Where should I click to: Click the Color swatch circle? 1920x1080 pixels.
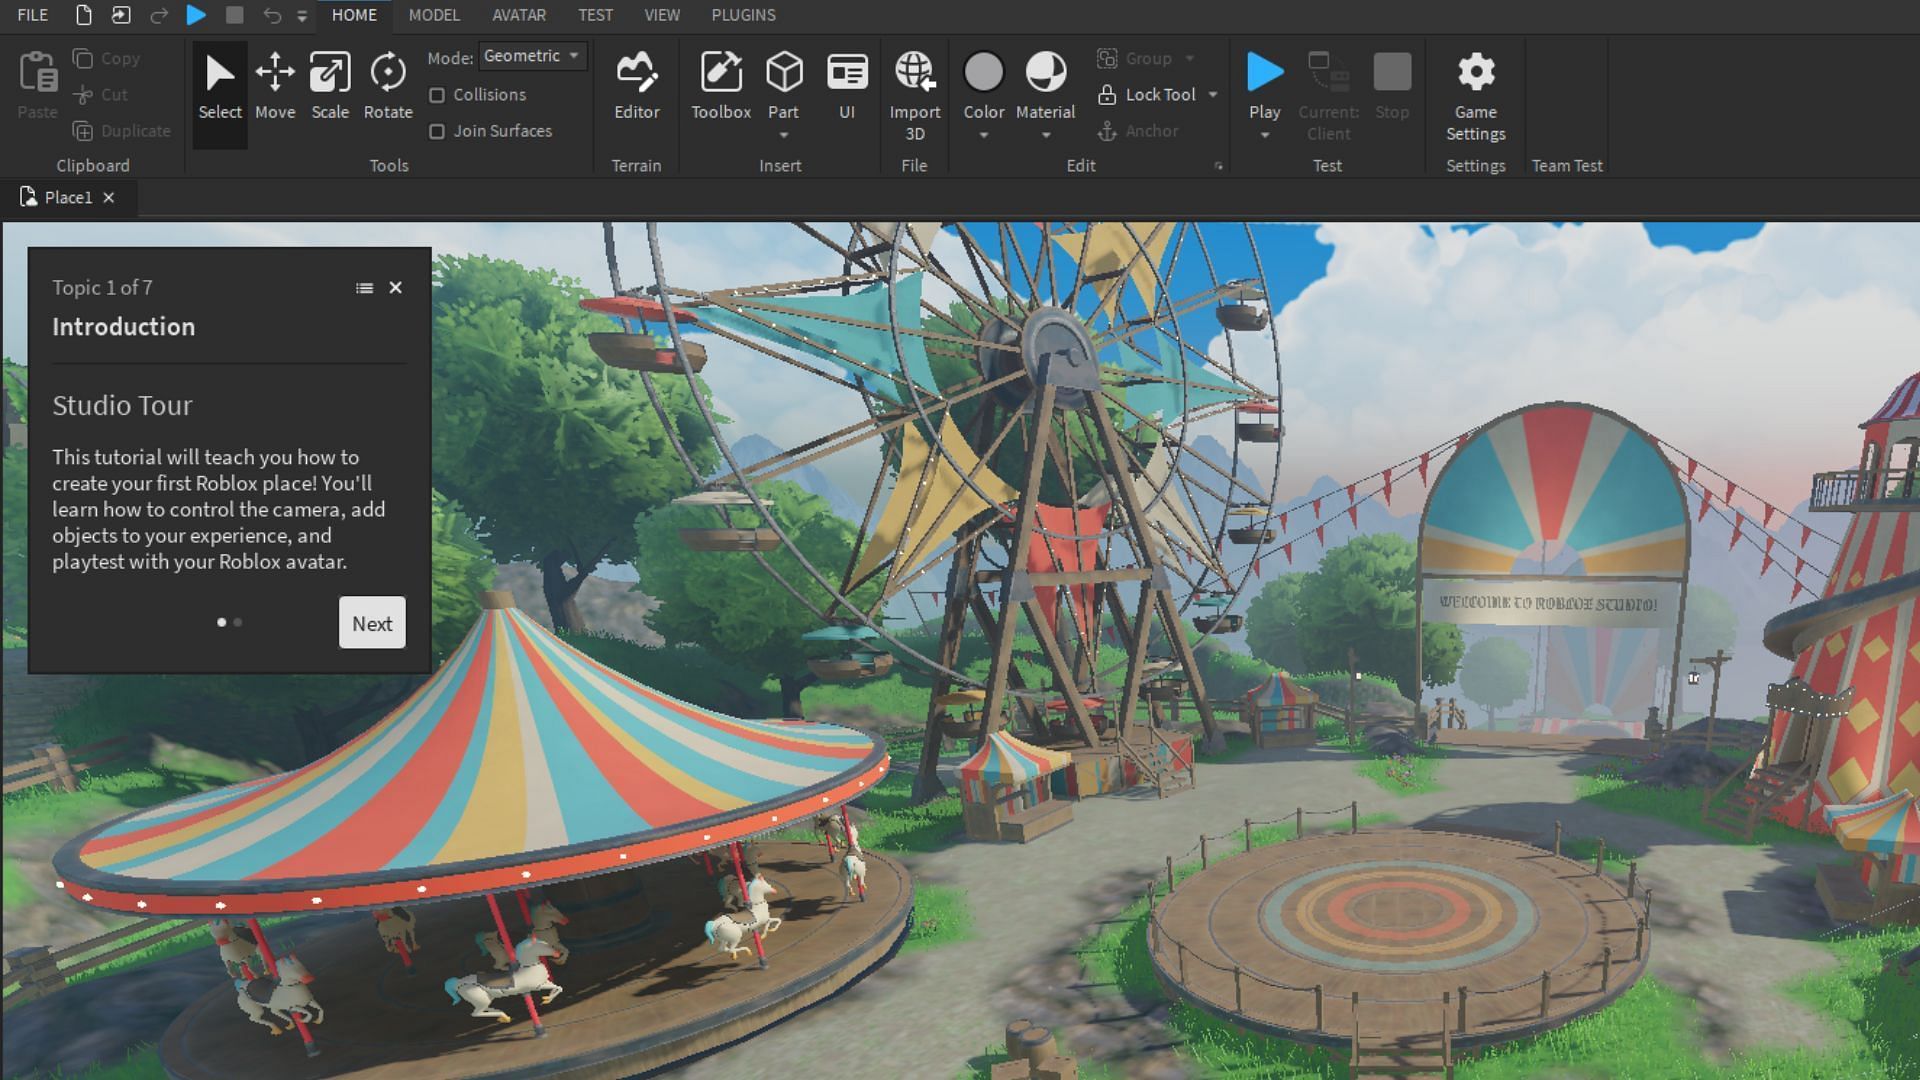(984, 72)
